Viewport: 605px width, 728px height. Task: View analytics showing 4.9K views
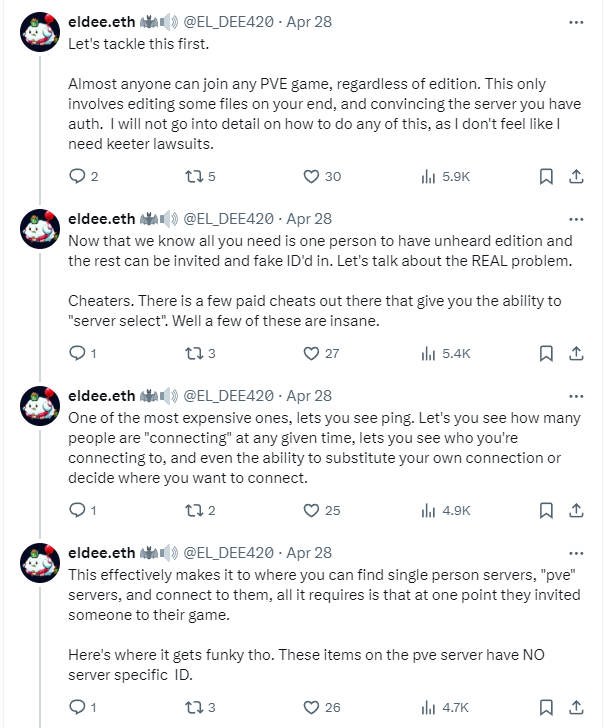[429, 510]
